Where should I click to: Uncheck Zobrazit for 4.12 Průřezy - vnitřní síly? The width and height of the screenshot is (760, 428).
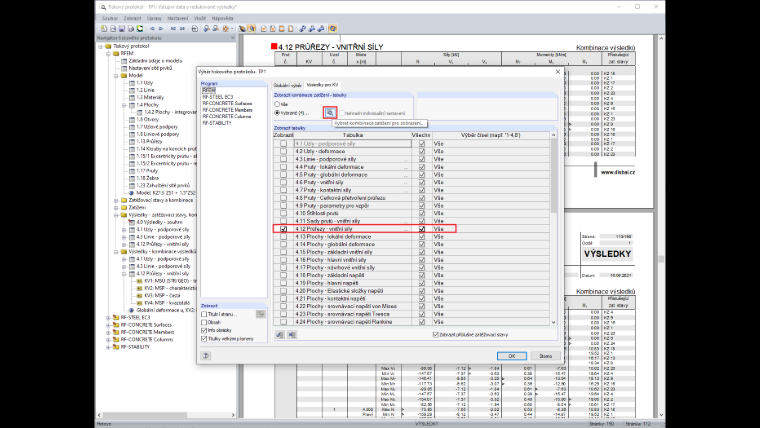[x=284, y=229]
